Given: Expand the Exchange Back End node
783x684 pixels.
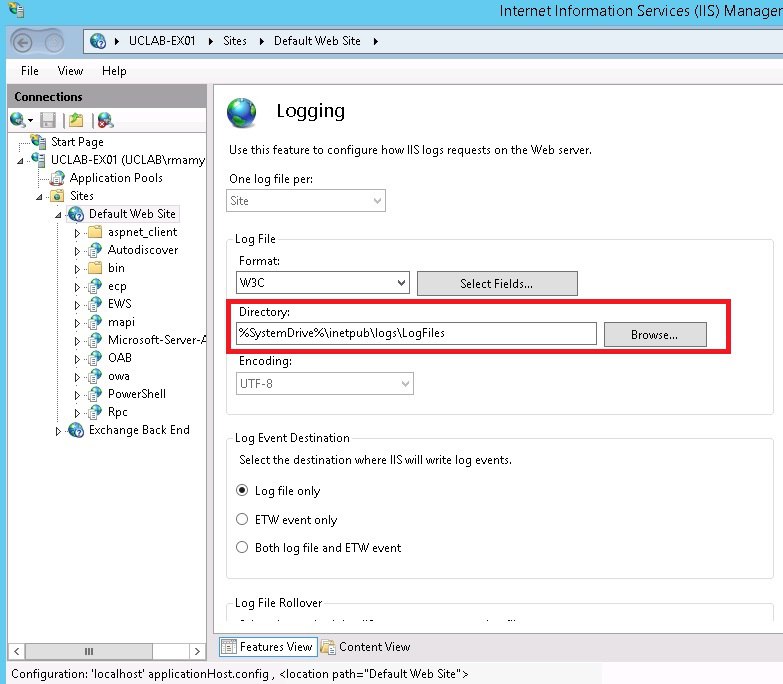Looking at the screenshot, I should point(58,431).
